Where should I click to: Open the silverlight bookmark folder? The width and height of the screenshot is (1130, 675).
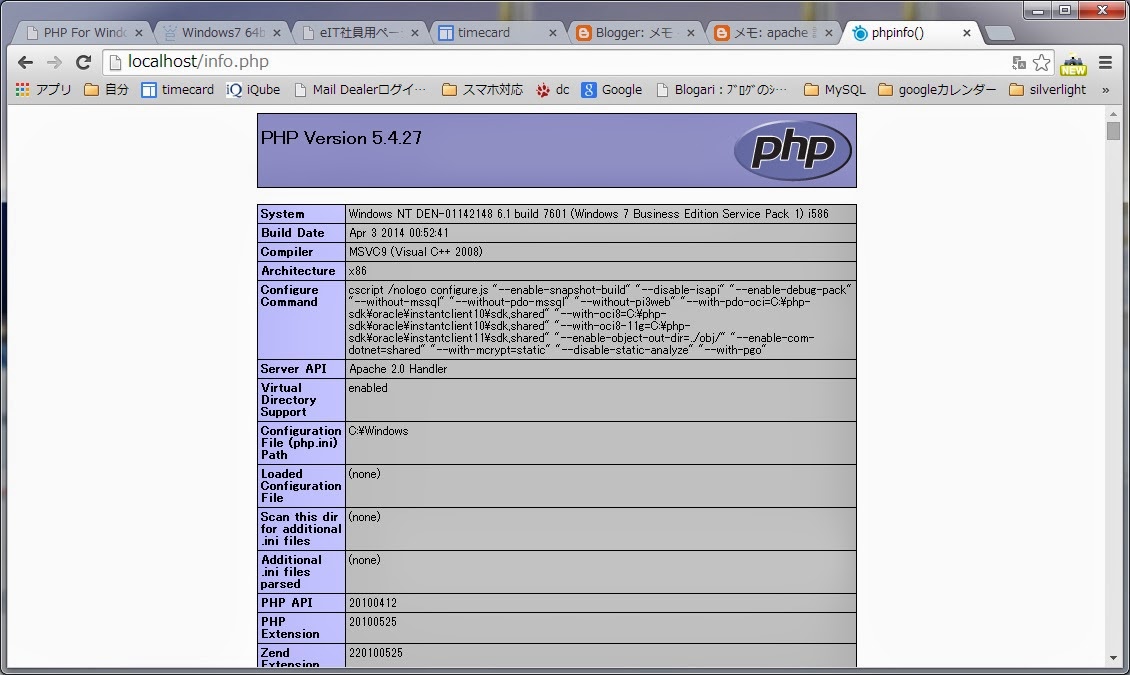(x=1048, y=89)
